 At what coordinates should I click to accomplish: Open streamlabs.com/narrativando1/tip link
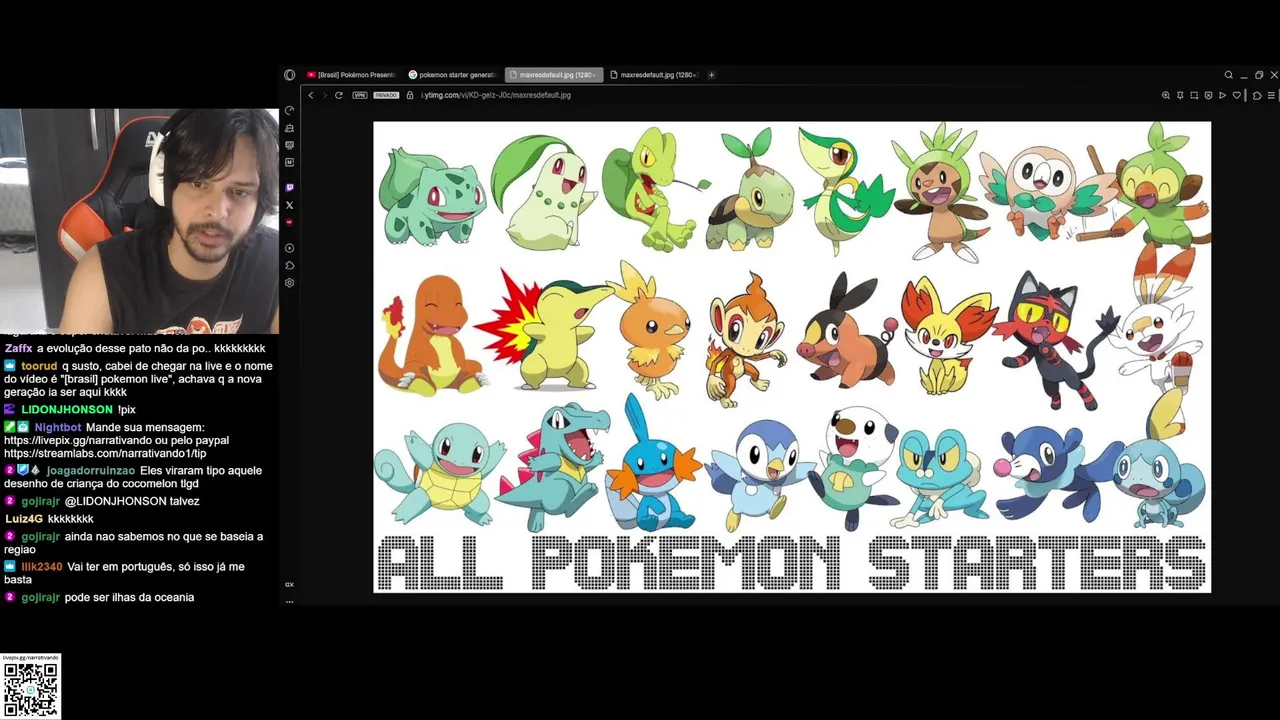pos(105,454)
